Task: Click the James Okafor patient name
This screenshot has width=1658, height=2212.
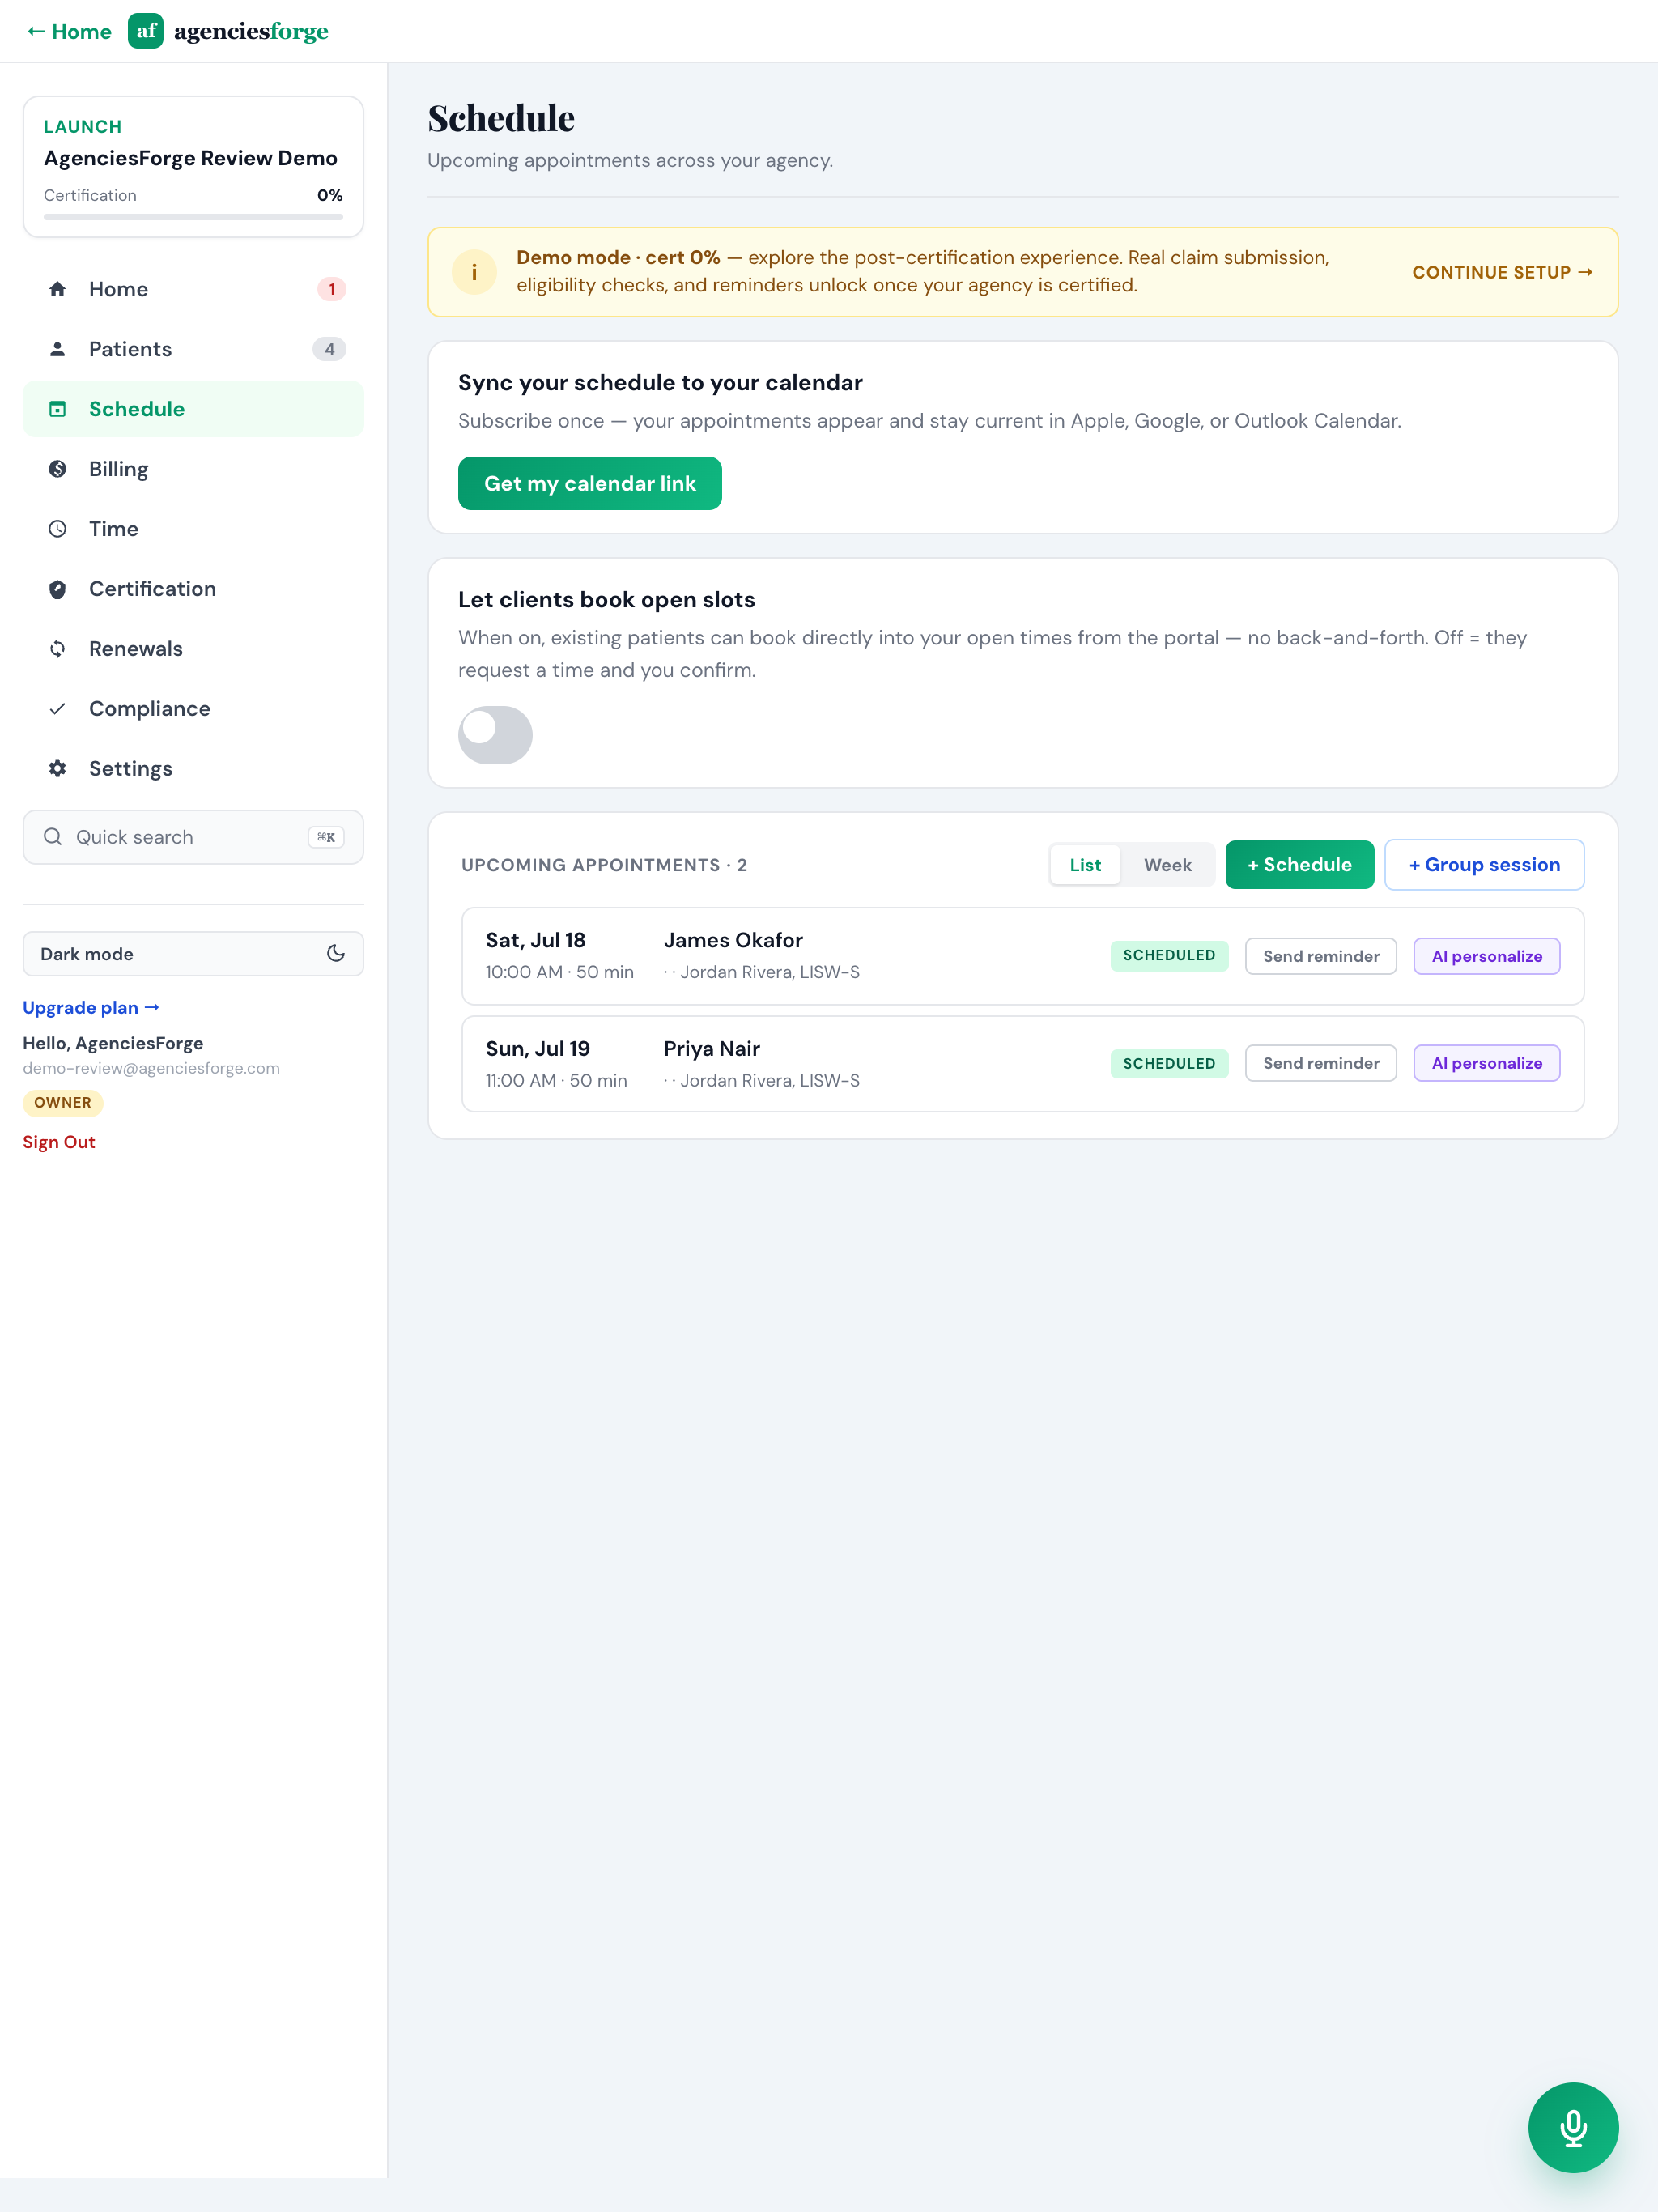Action: [x=733, y=940]
